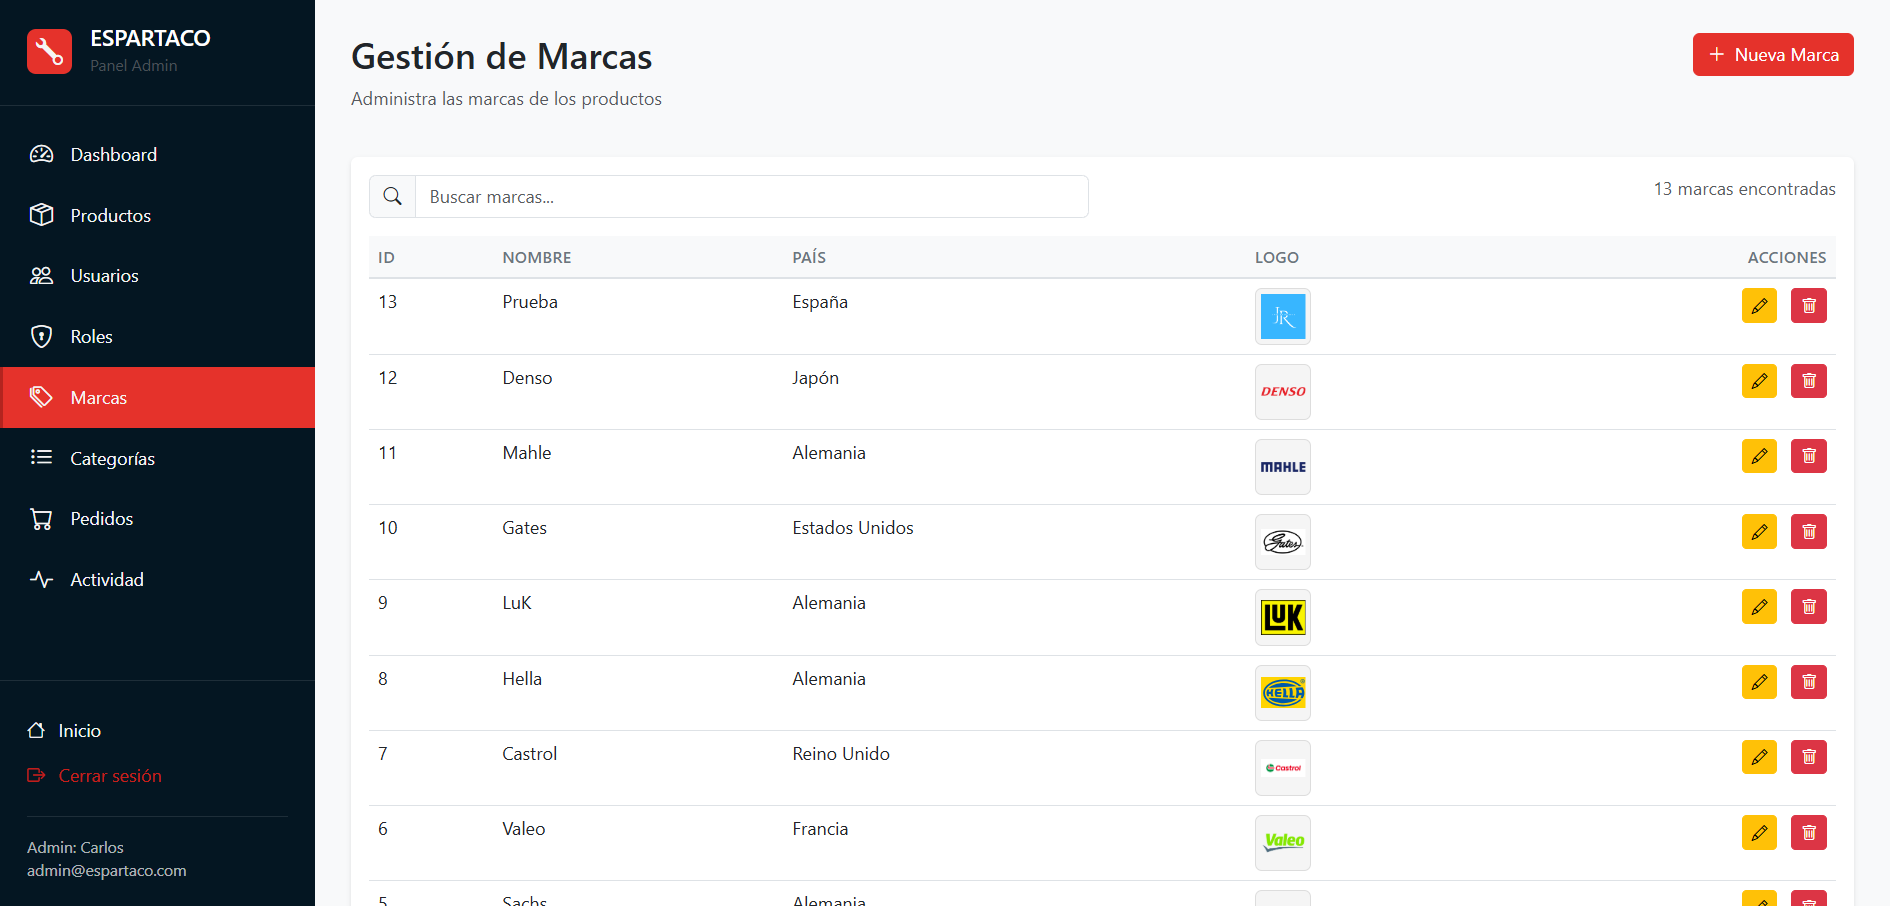Click the Hella logo thumbnail

1283,693
